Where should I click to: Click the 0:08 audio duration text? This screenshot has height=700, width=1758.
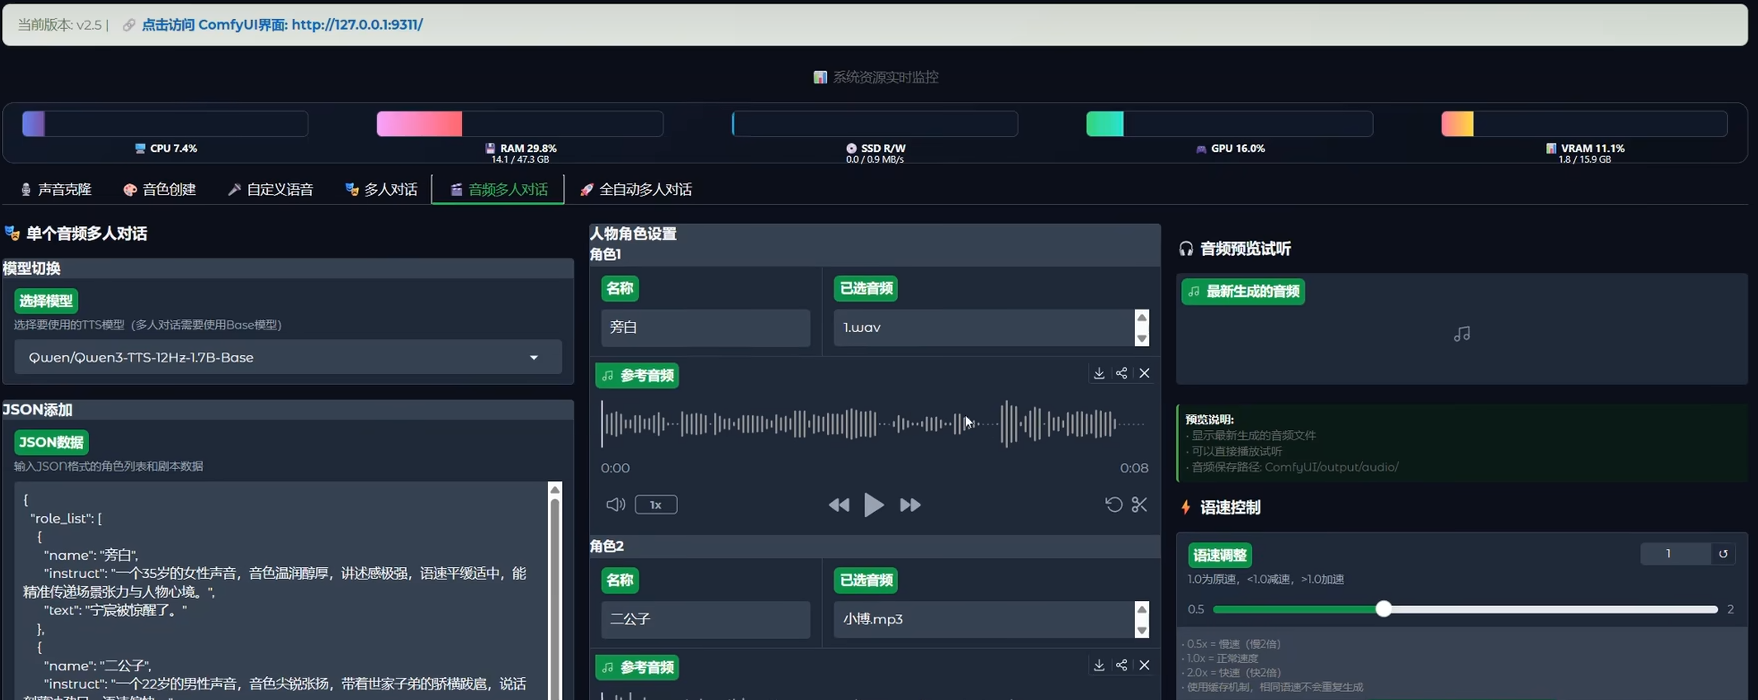(x=1134, y=468)
